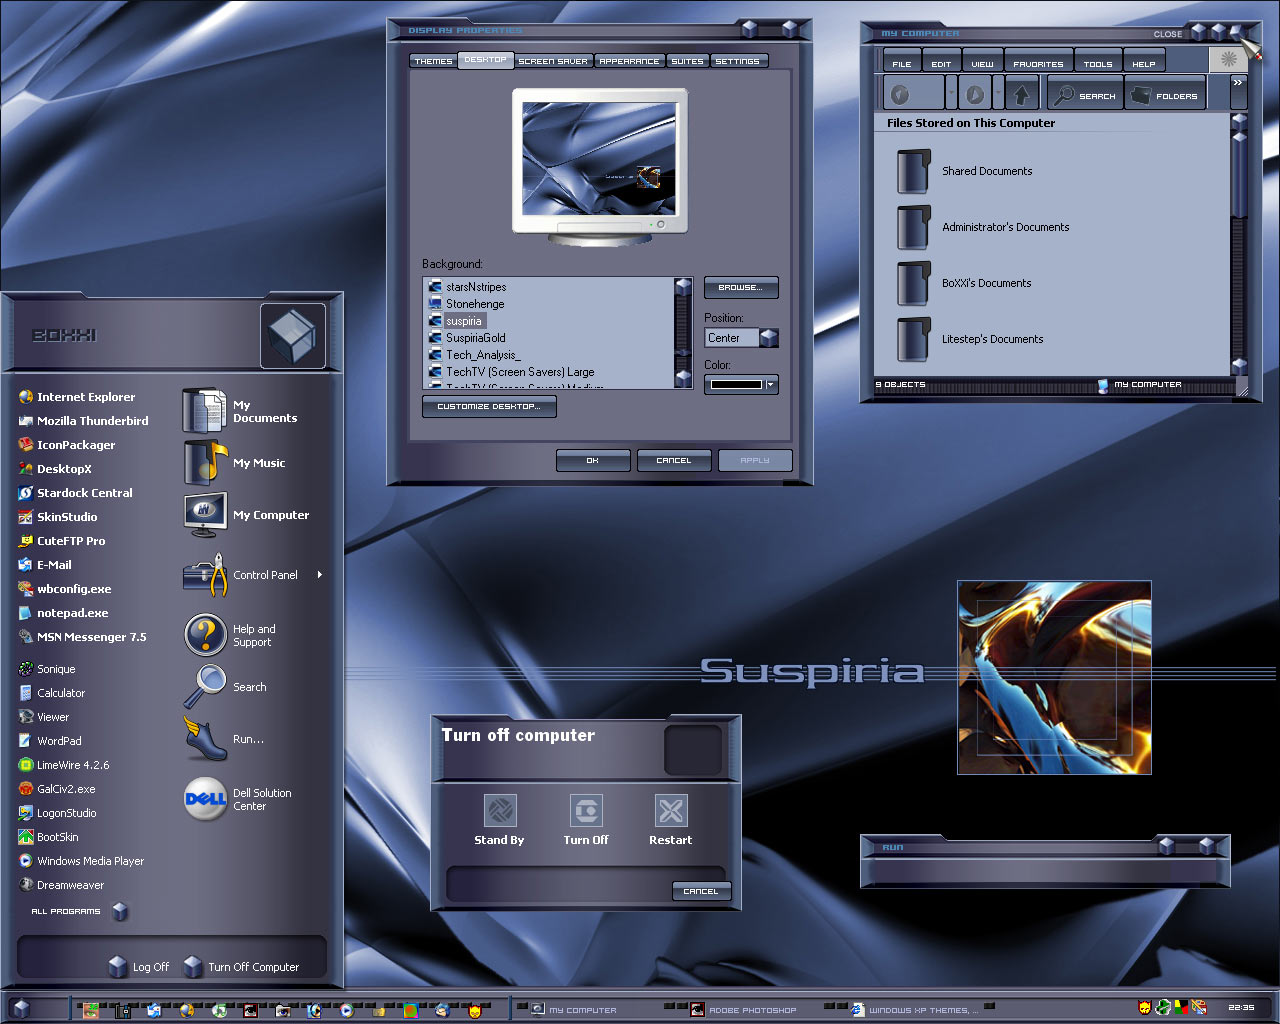The height and width of the screenshot is (1024, 1280).
Task: Click the black Color swatch
Action: (x=736, y=385)
